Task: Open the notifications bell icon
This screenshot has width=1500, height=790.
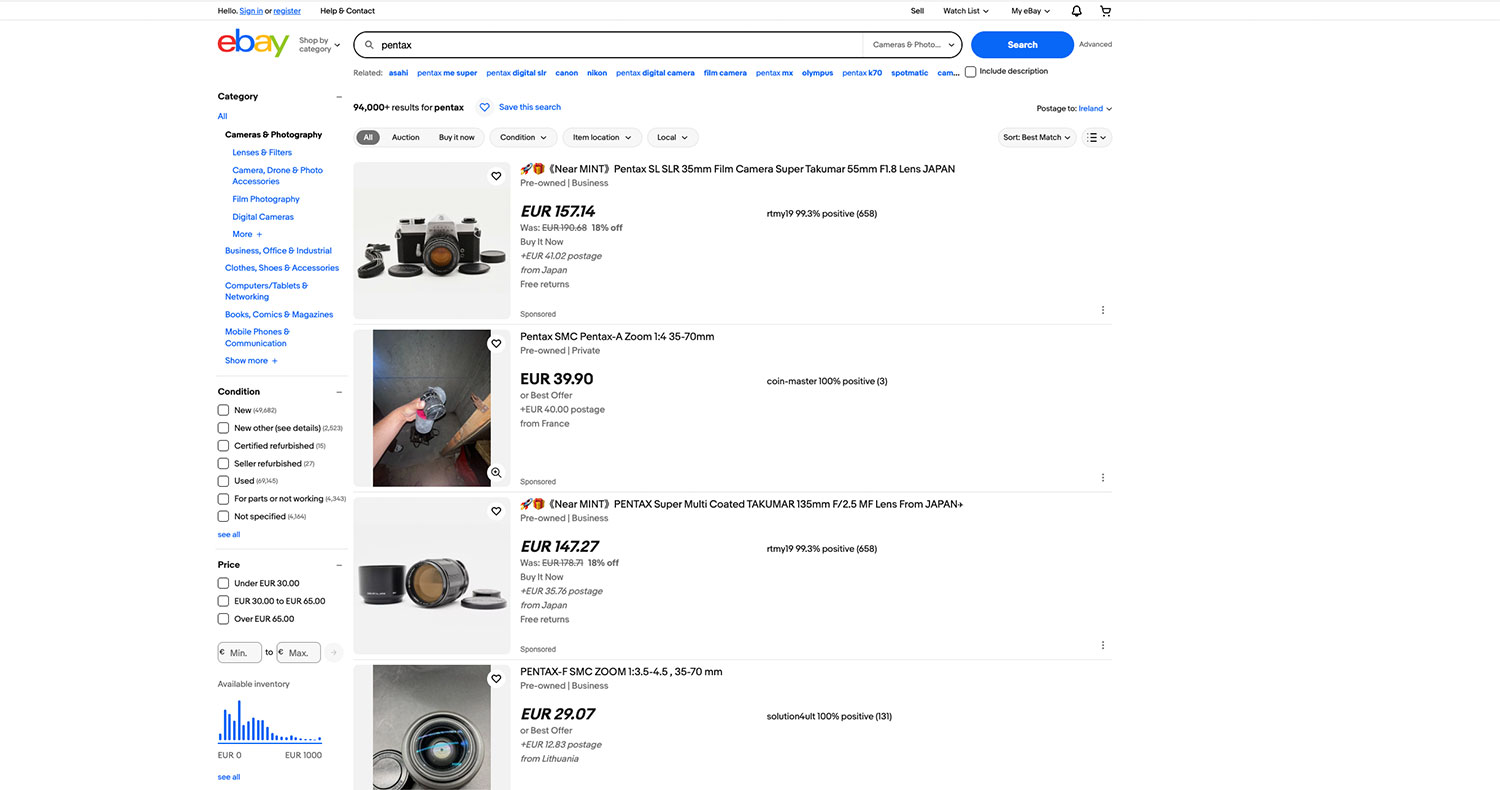Action: point(1077,11)
